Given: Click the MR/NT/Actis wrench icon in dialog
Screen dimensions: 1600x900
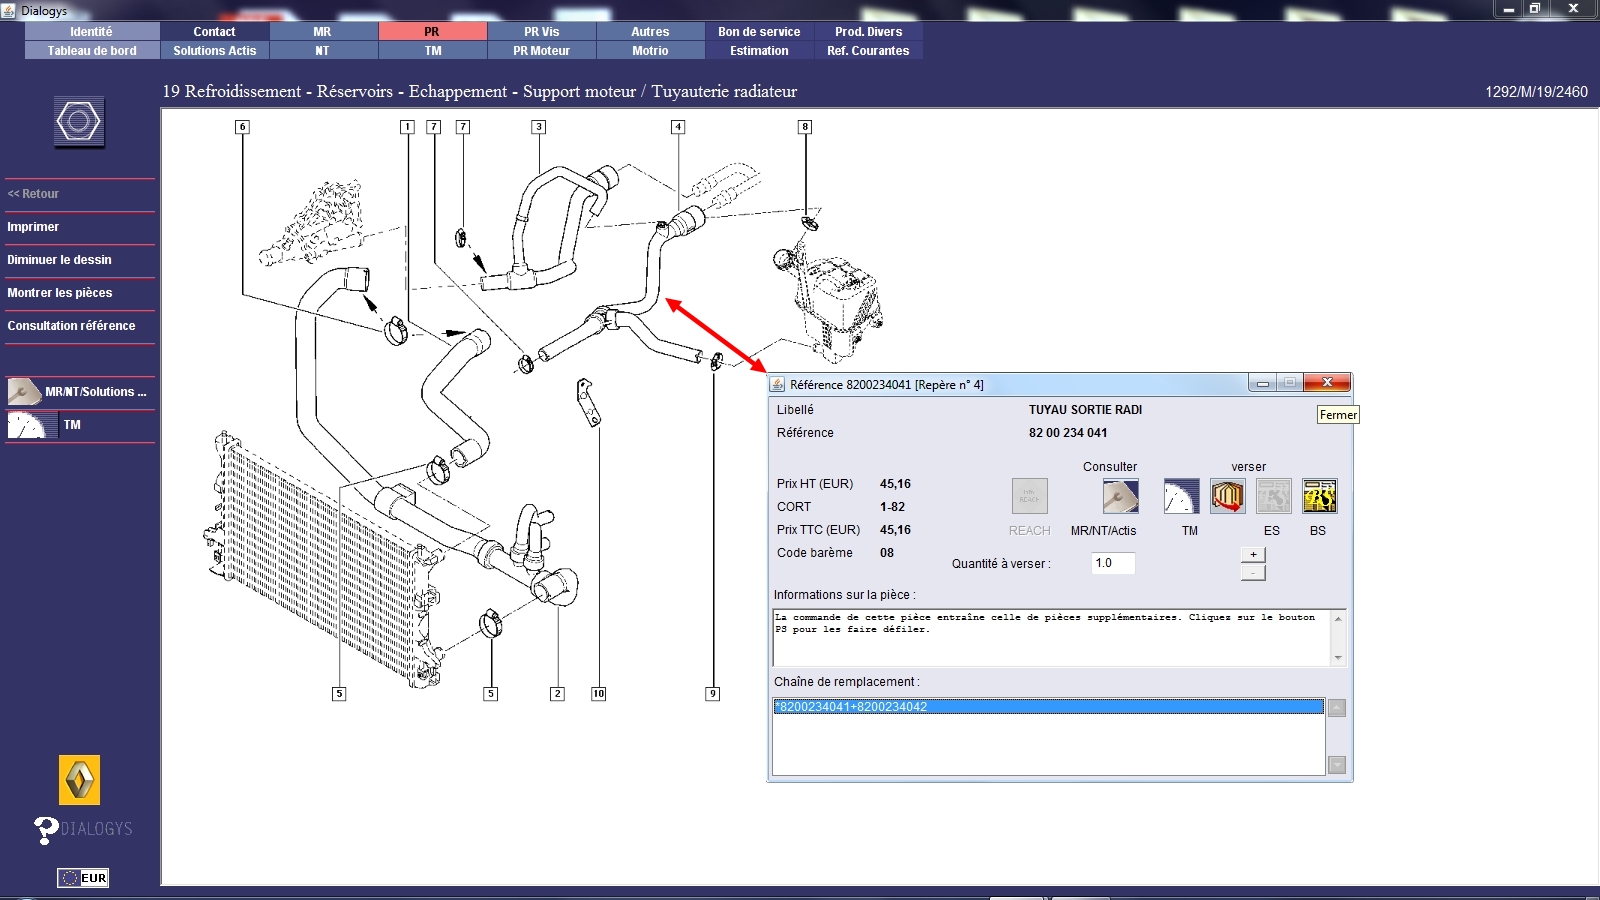Looking at the screenshot, I should point(1120,496).
